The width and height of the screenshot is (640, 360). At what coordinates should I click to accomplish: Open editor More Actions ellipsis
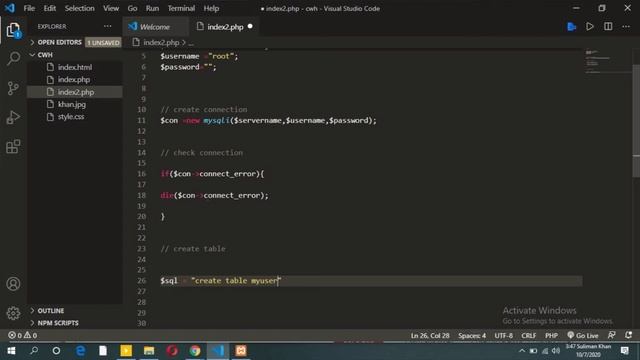(x=626, y=27)
